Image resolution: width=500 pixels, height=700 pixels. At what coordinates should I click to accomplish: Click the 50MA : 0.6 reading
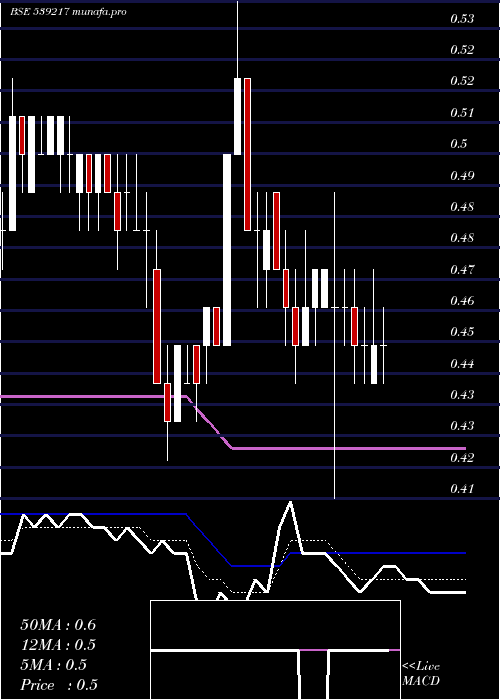tap(58, 625)
